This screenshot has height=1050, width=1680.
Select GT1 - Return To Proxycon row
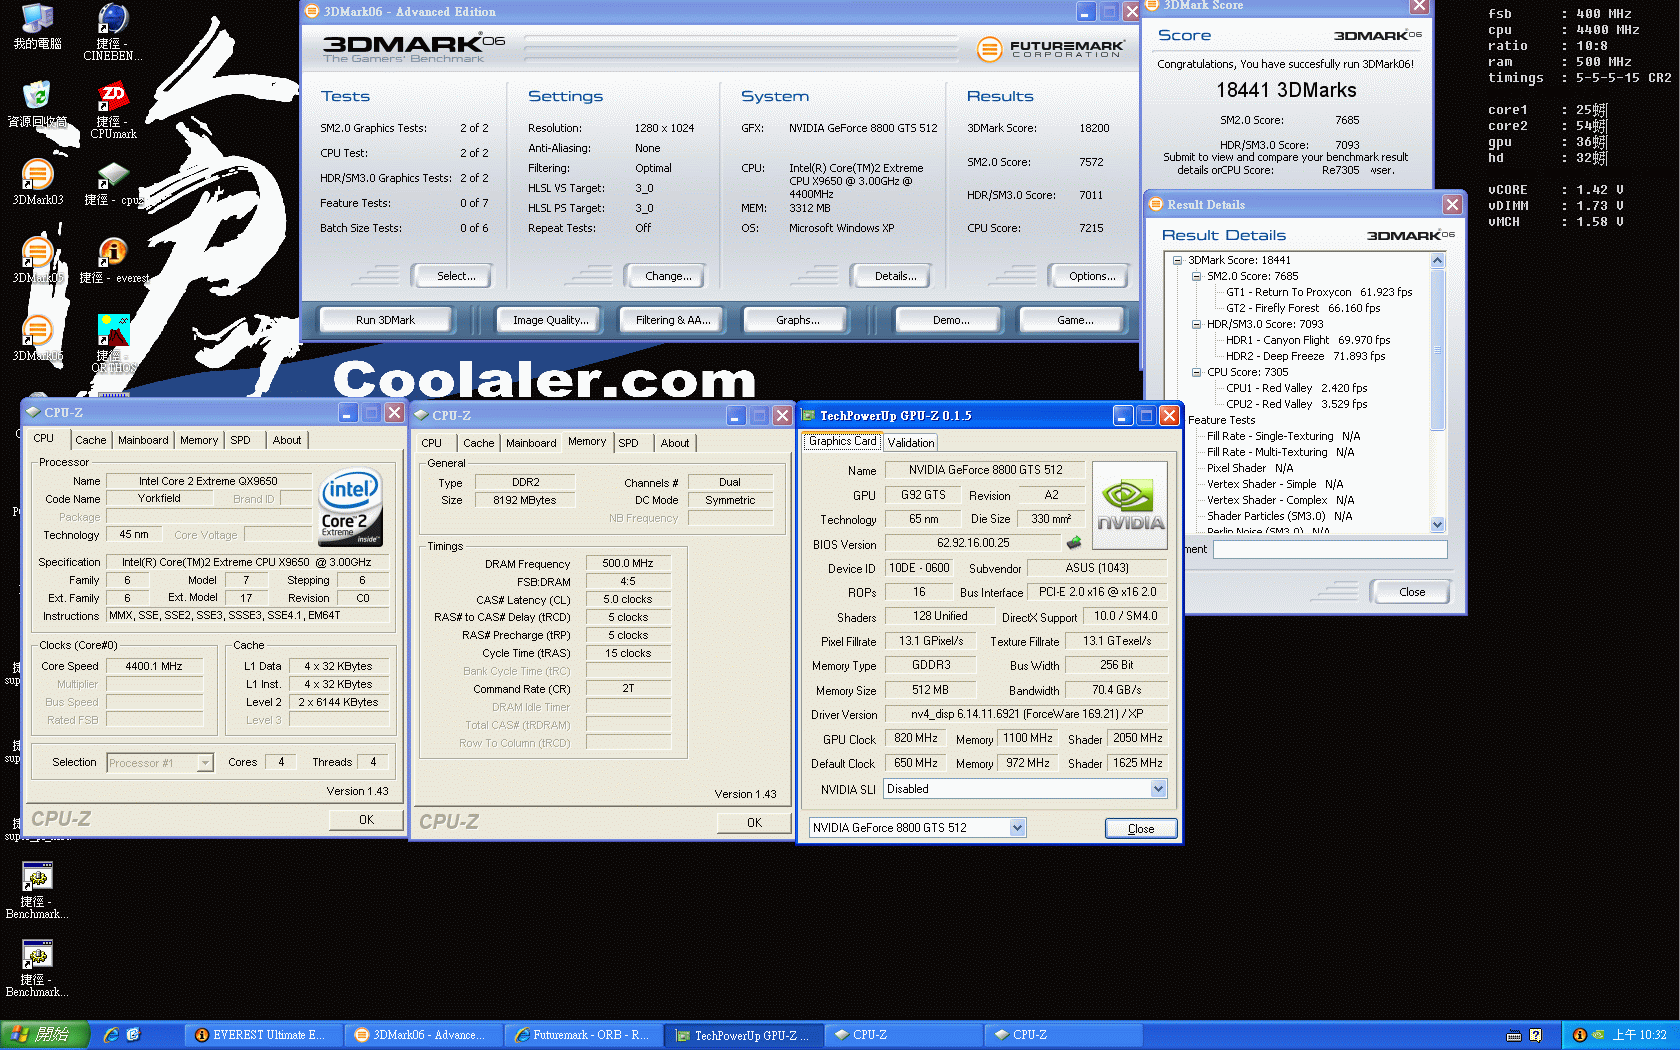click(1319, 292)
